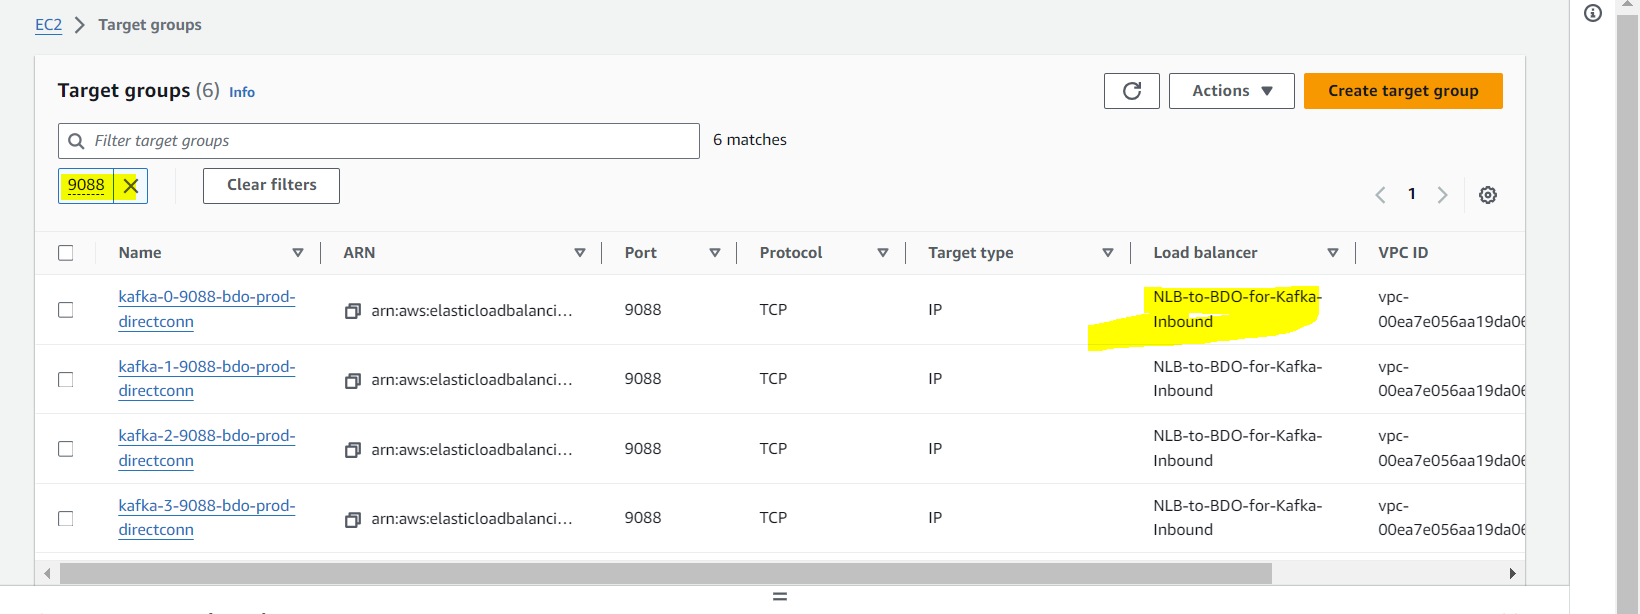Open the info panel icon
Viewport: 1640px width, 614px height.
coord(1593,13)
